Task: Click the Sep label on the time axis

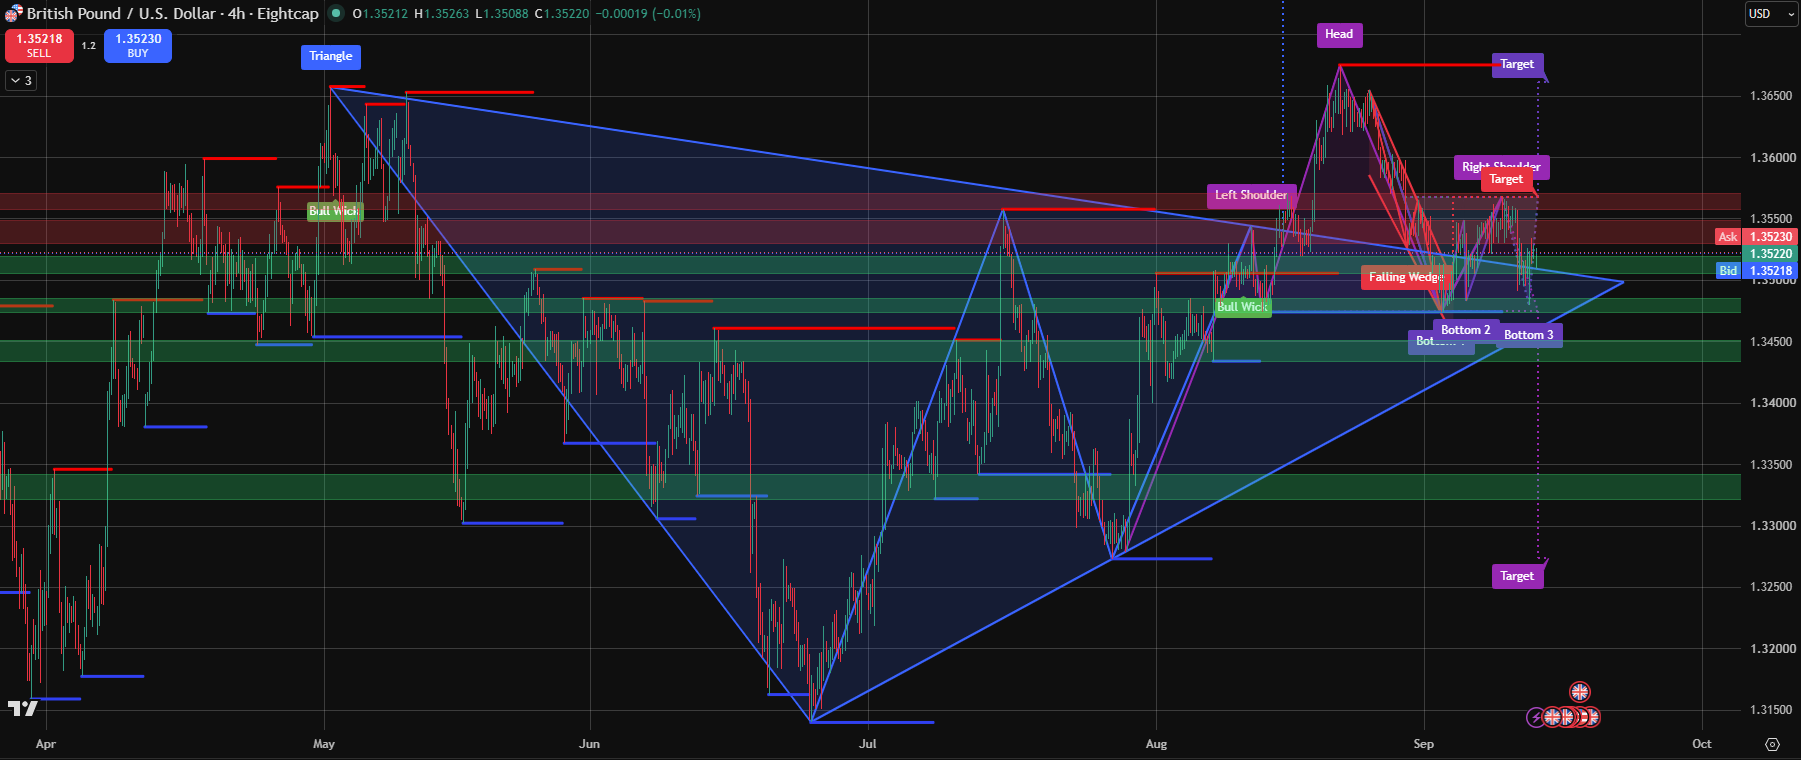Action: pyautogui.click(x=1424, y=744)
